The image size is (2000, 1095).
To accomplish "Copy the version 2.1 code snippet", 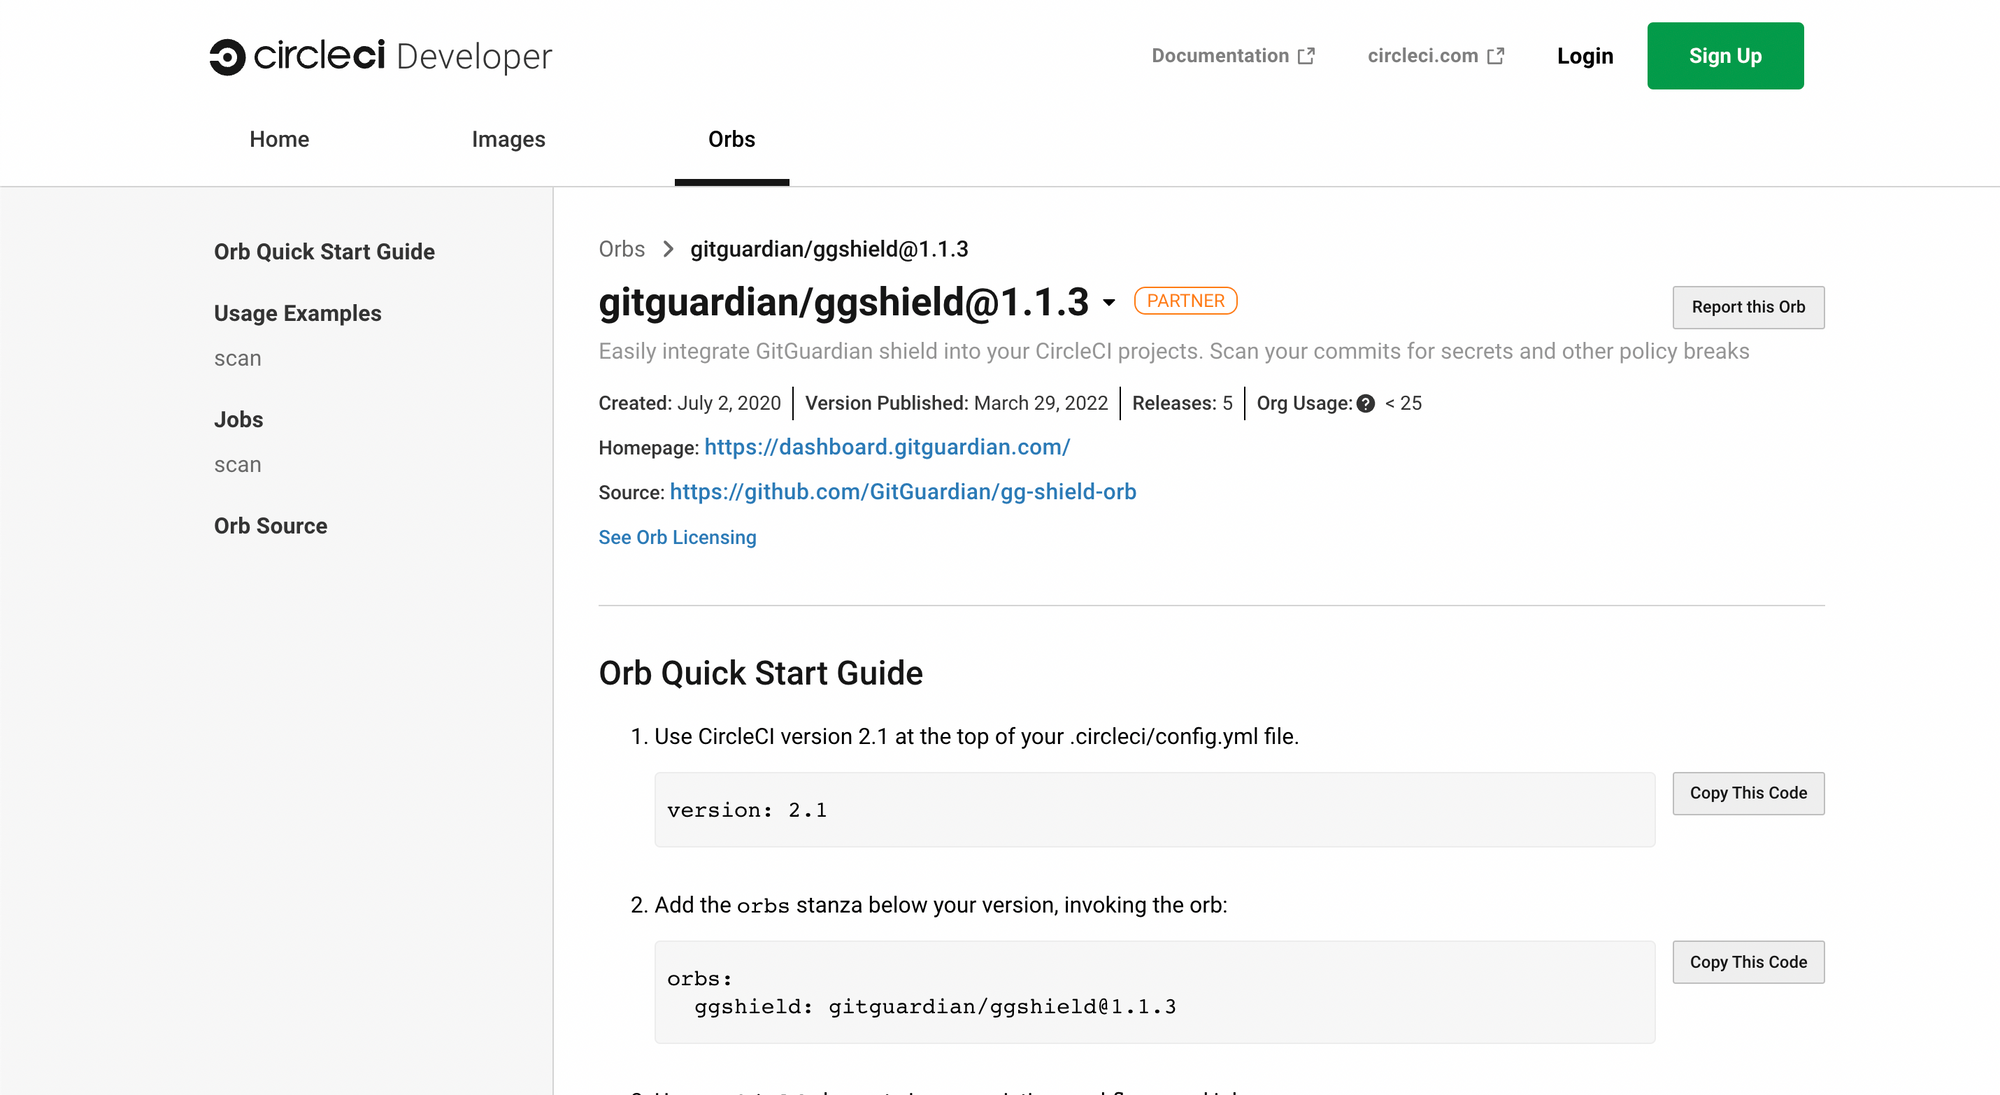I will point(1747,793).
